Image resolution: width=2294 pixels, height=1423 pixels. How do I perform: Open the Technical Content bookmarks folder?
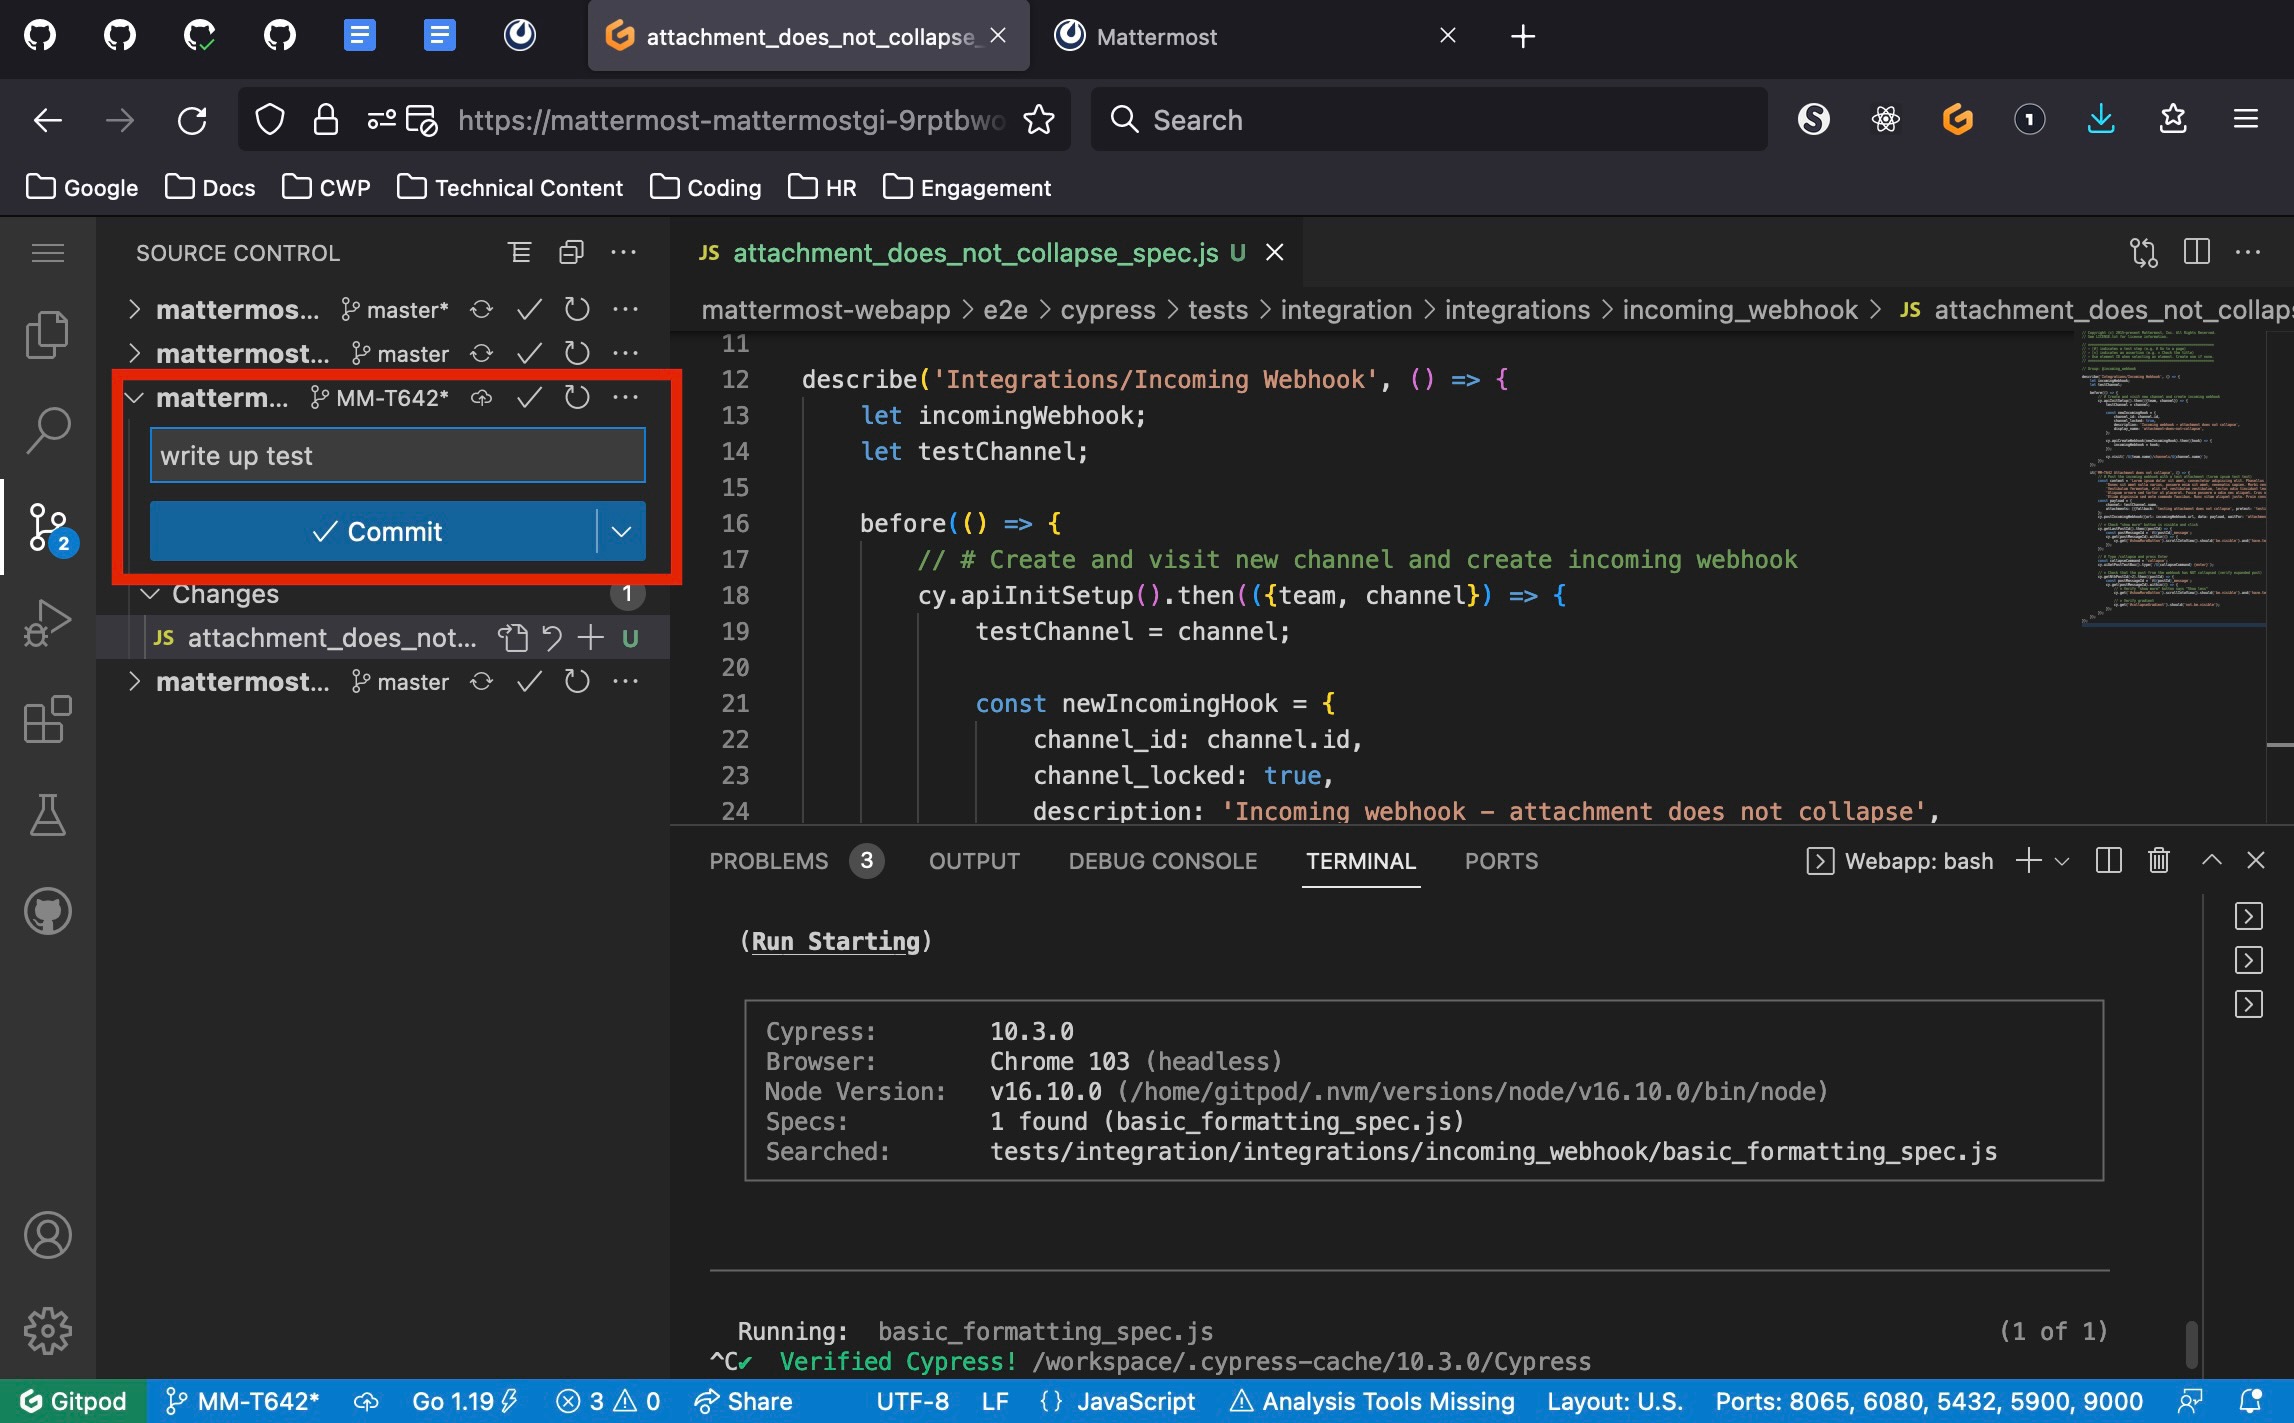pyautogui.click(x=510, y=188)
